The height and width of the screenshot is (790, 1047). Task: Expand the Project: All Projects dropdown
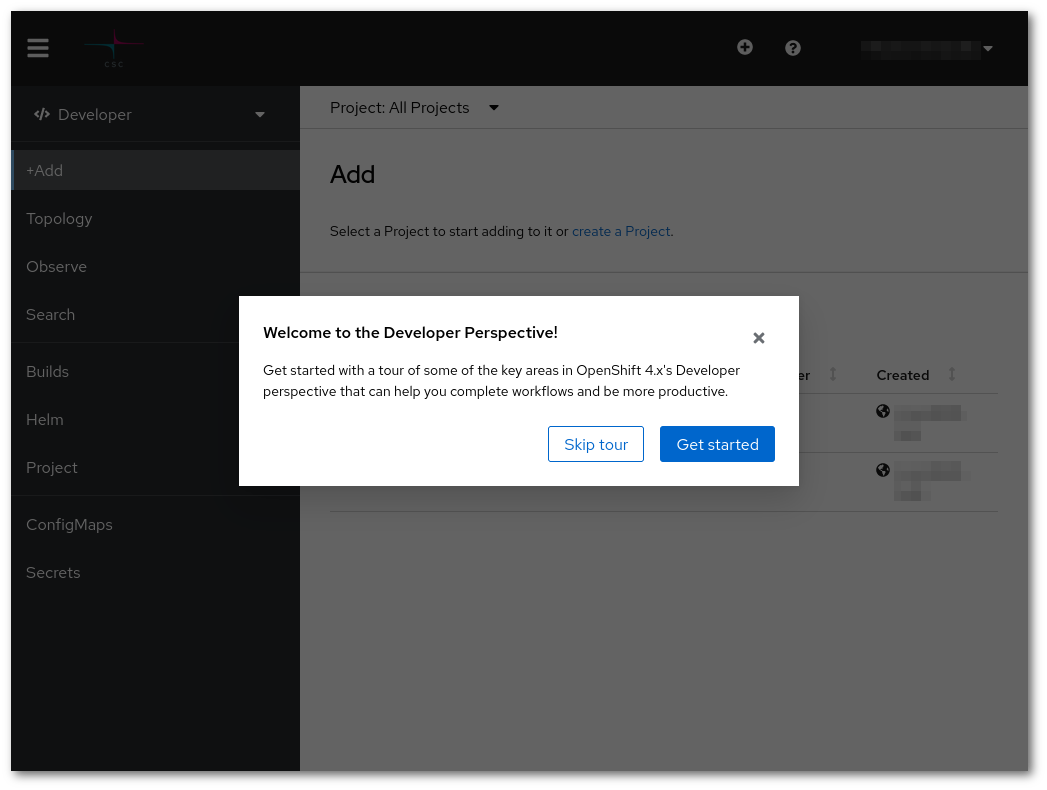[x=414, y=108]
